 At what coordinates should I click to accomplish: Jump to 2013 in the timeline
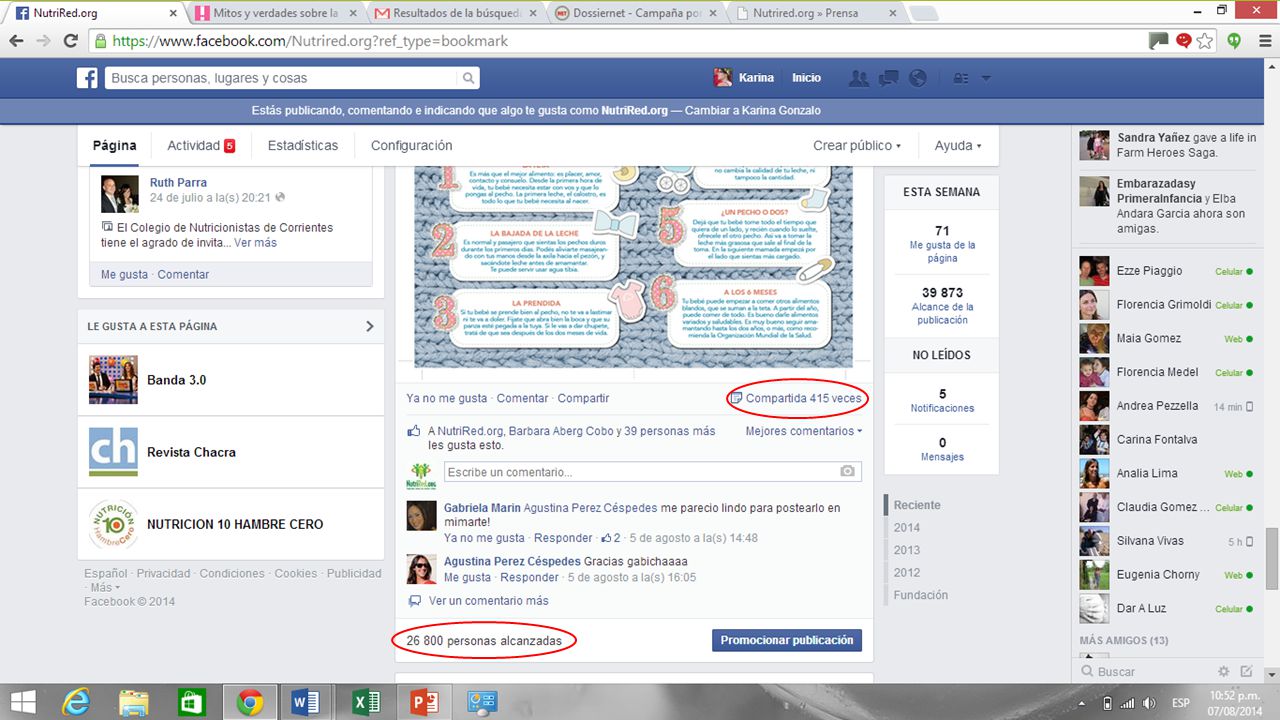click(907, 550)
